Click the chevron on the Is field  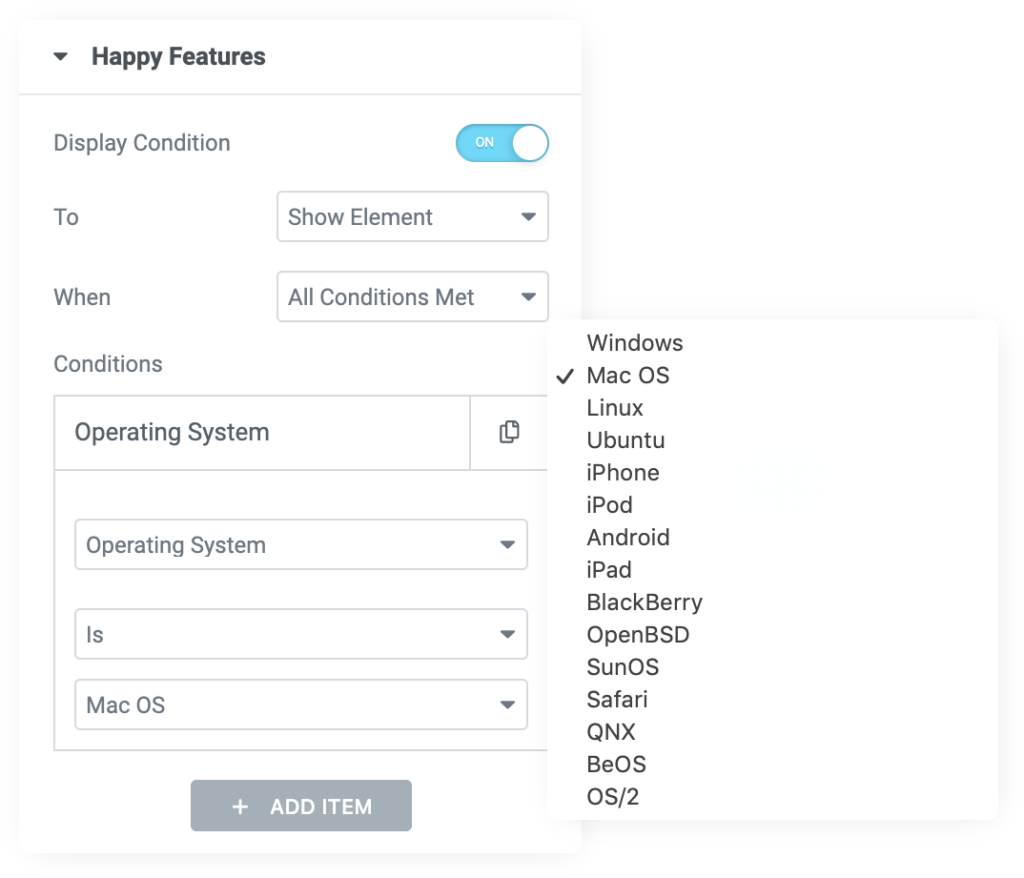click(x=509, y=634)
